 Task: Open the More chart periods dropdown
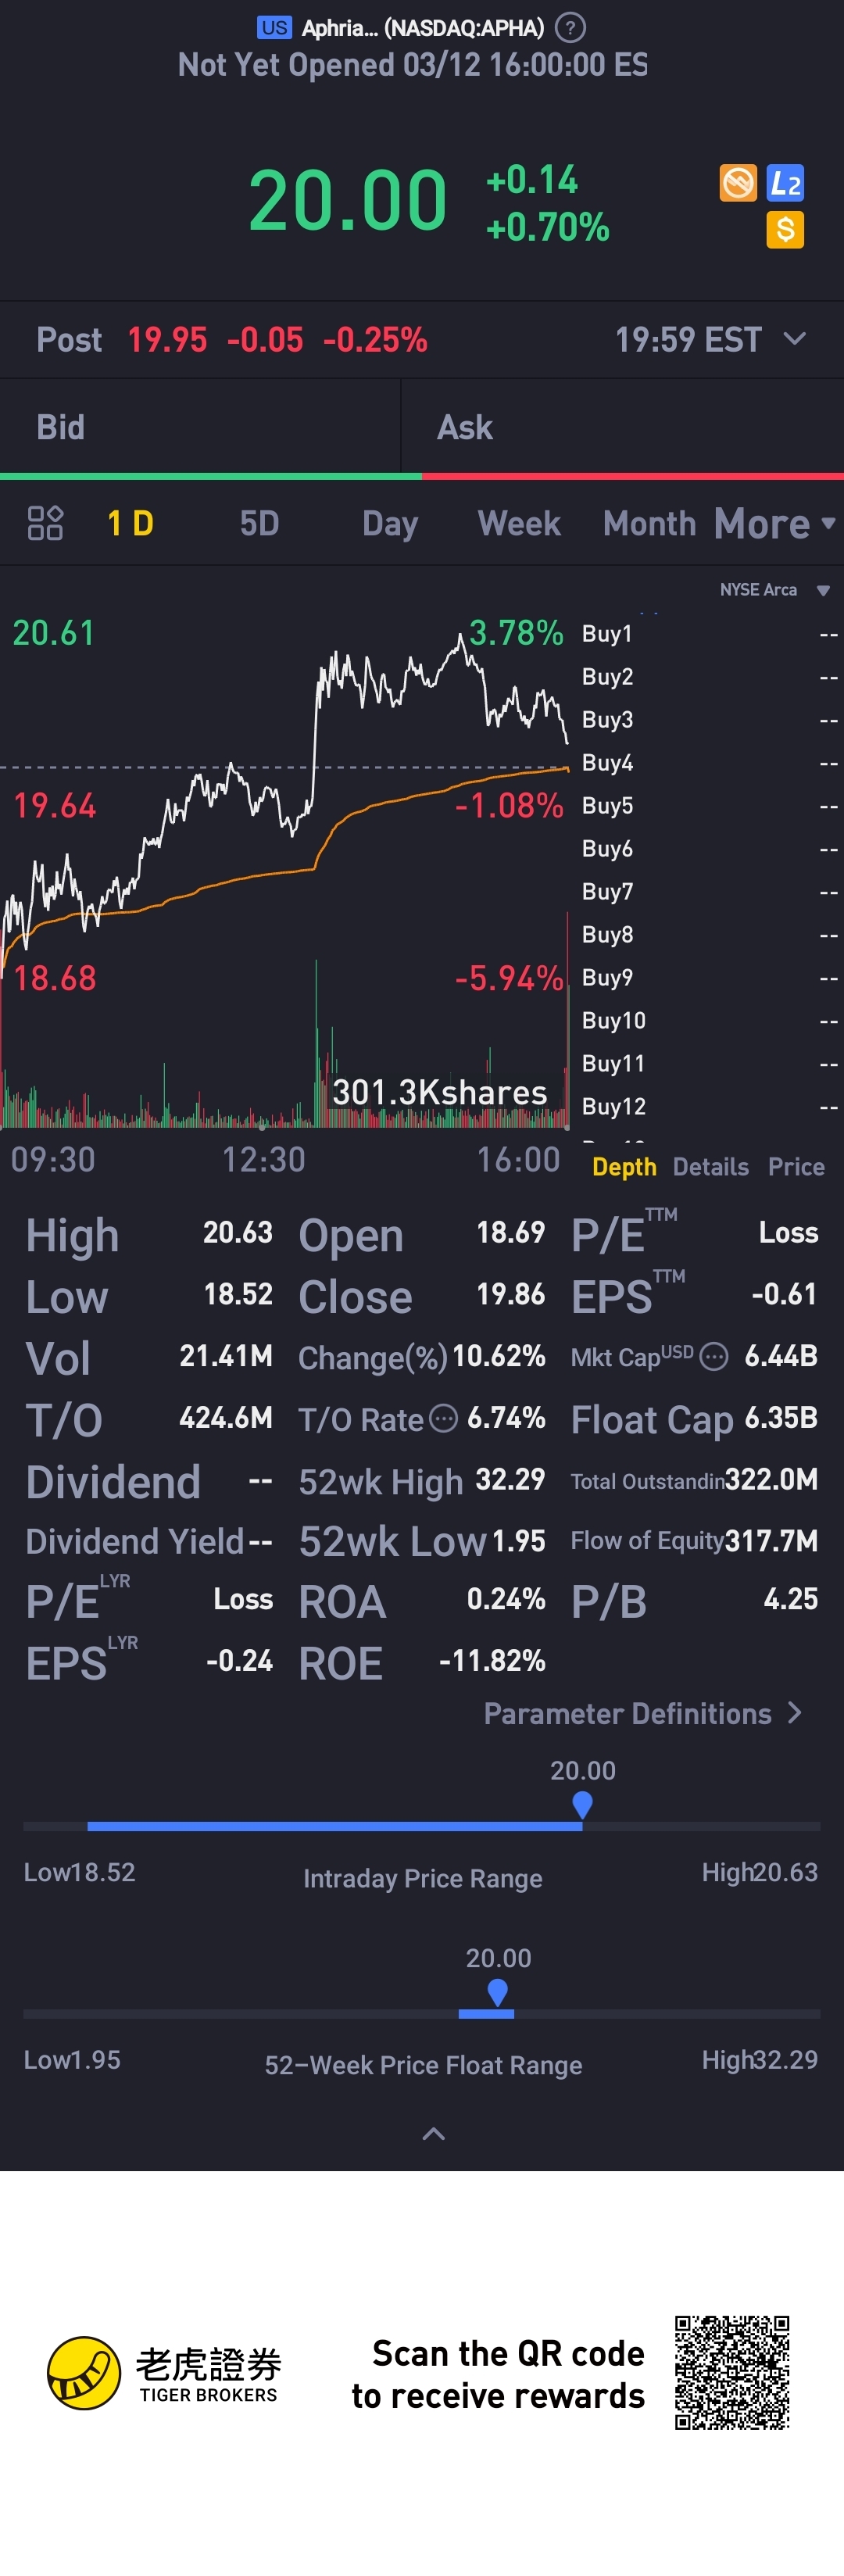tap(773, 523)
